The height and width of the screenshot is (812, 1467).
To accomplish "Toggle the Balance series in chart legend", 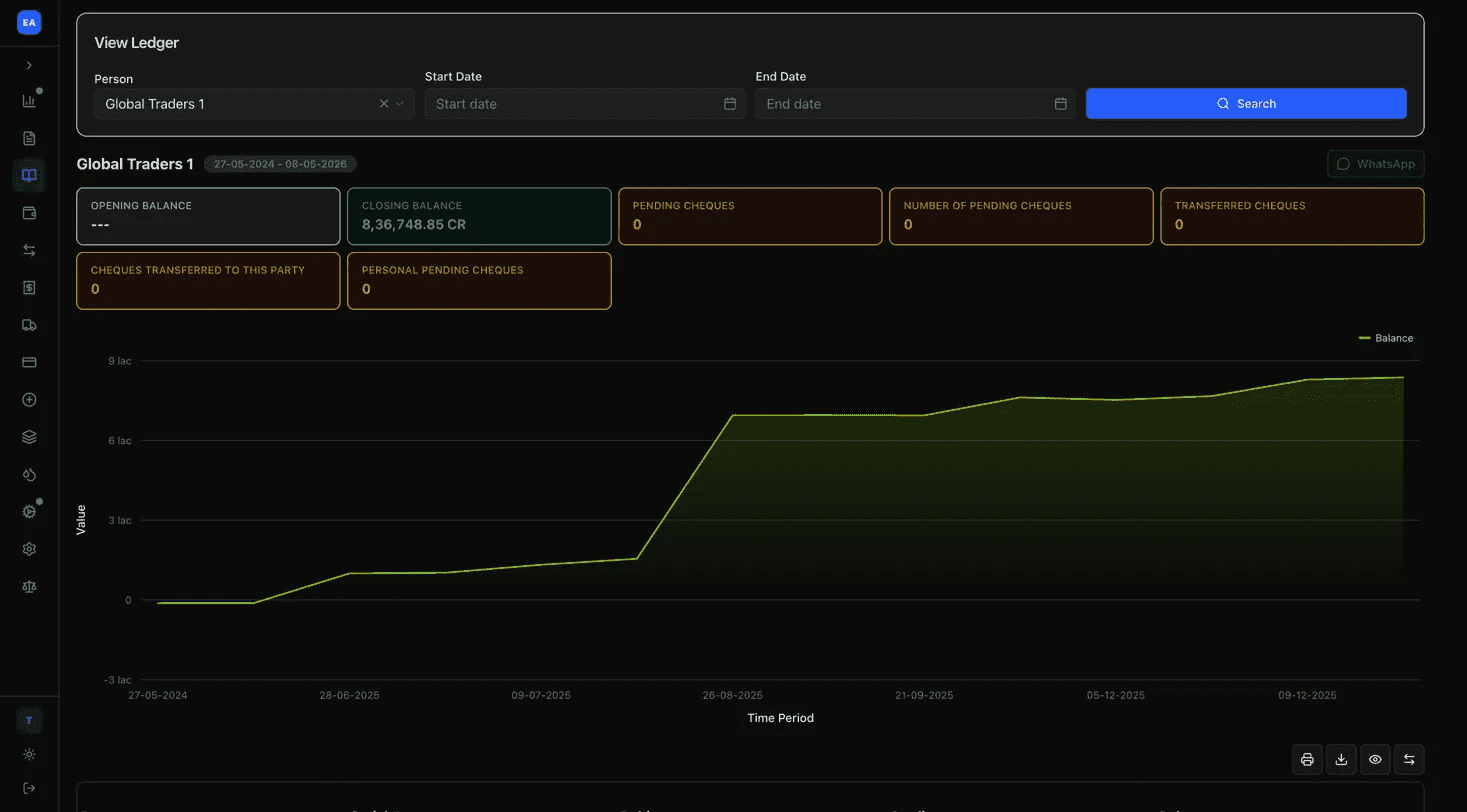I will (1386, 338).
